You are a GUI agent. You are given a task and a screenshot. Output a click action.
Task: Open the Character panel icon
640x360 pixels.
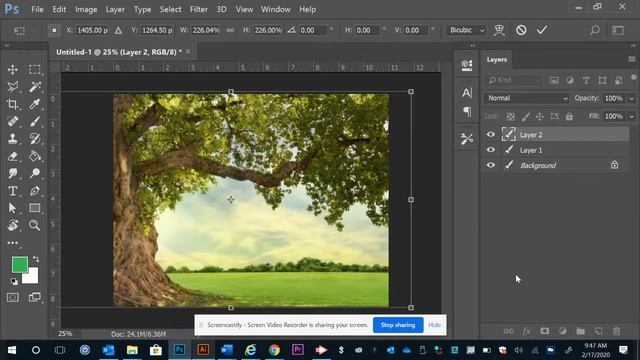(x=467, y=93)
